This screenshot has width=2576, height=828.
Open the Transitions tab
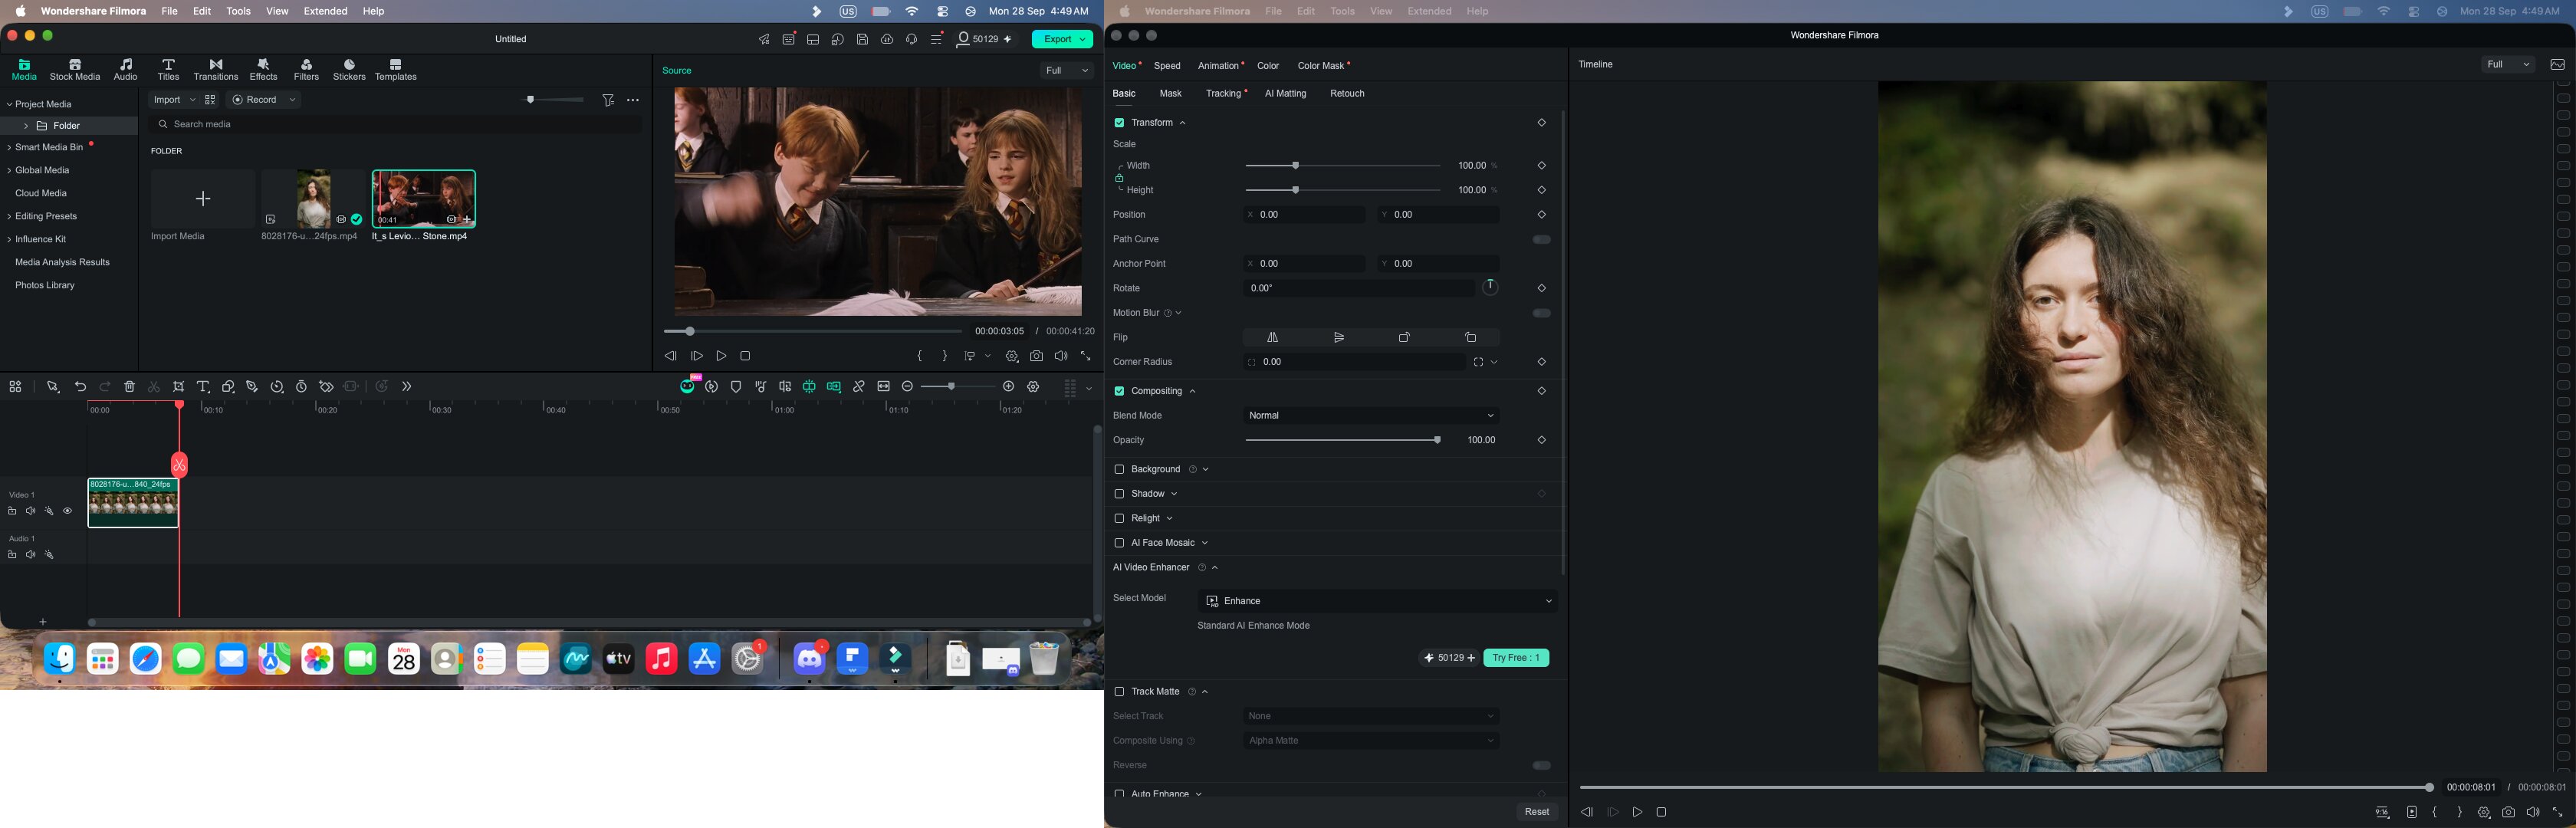tap(216, 70)
